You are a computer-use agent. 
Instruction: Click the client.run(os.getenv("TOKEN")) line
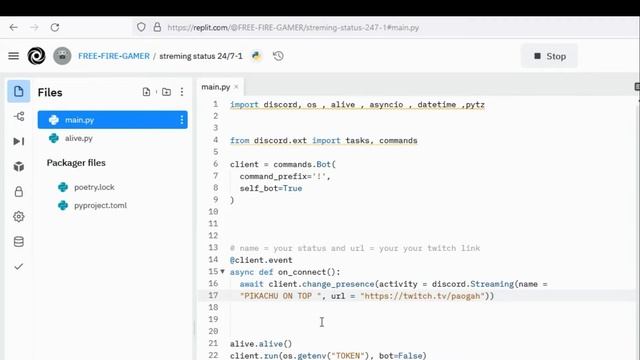[x=328, y=356]
